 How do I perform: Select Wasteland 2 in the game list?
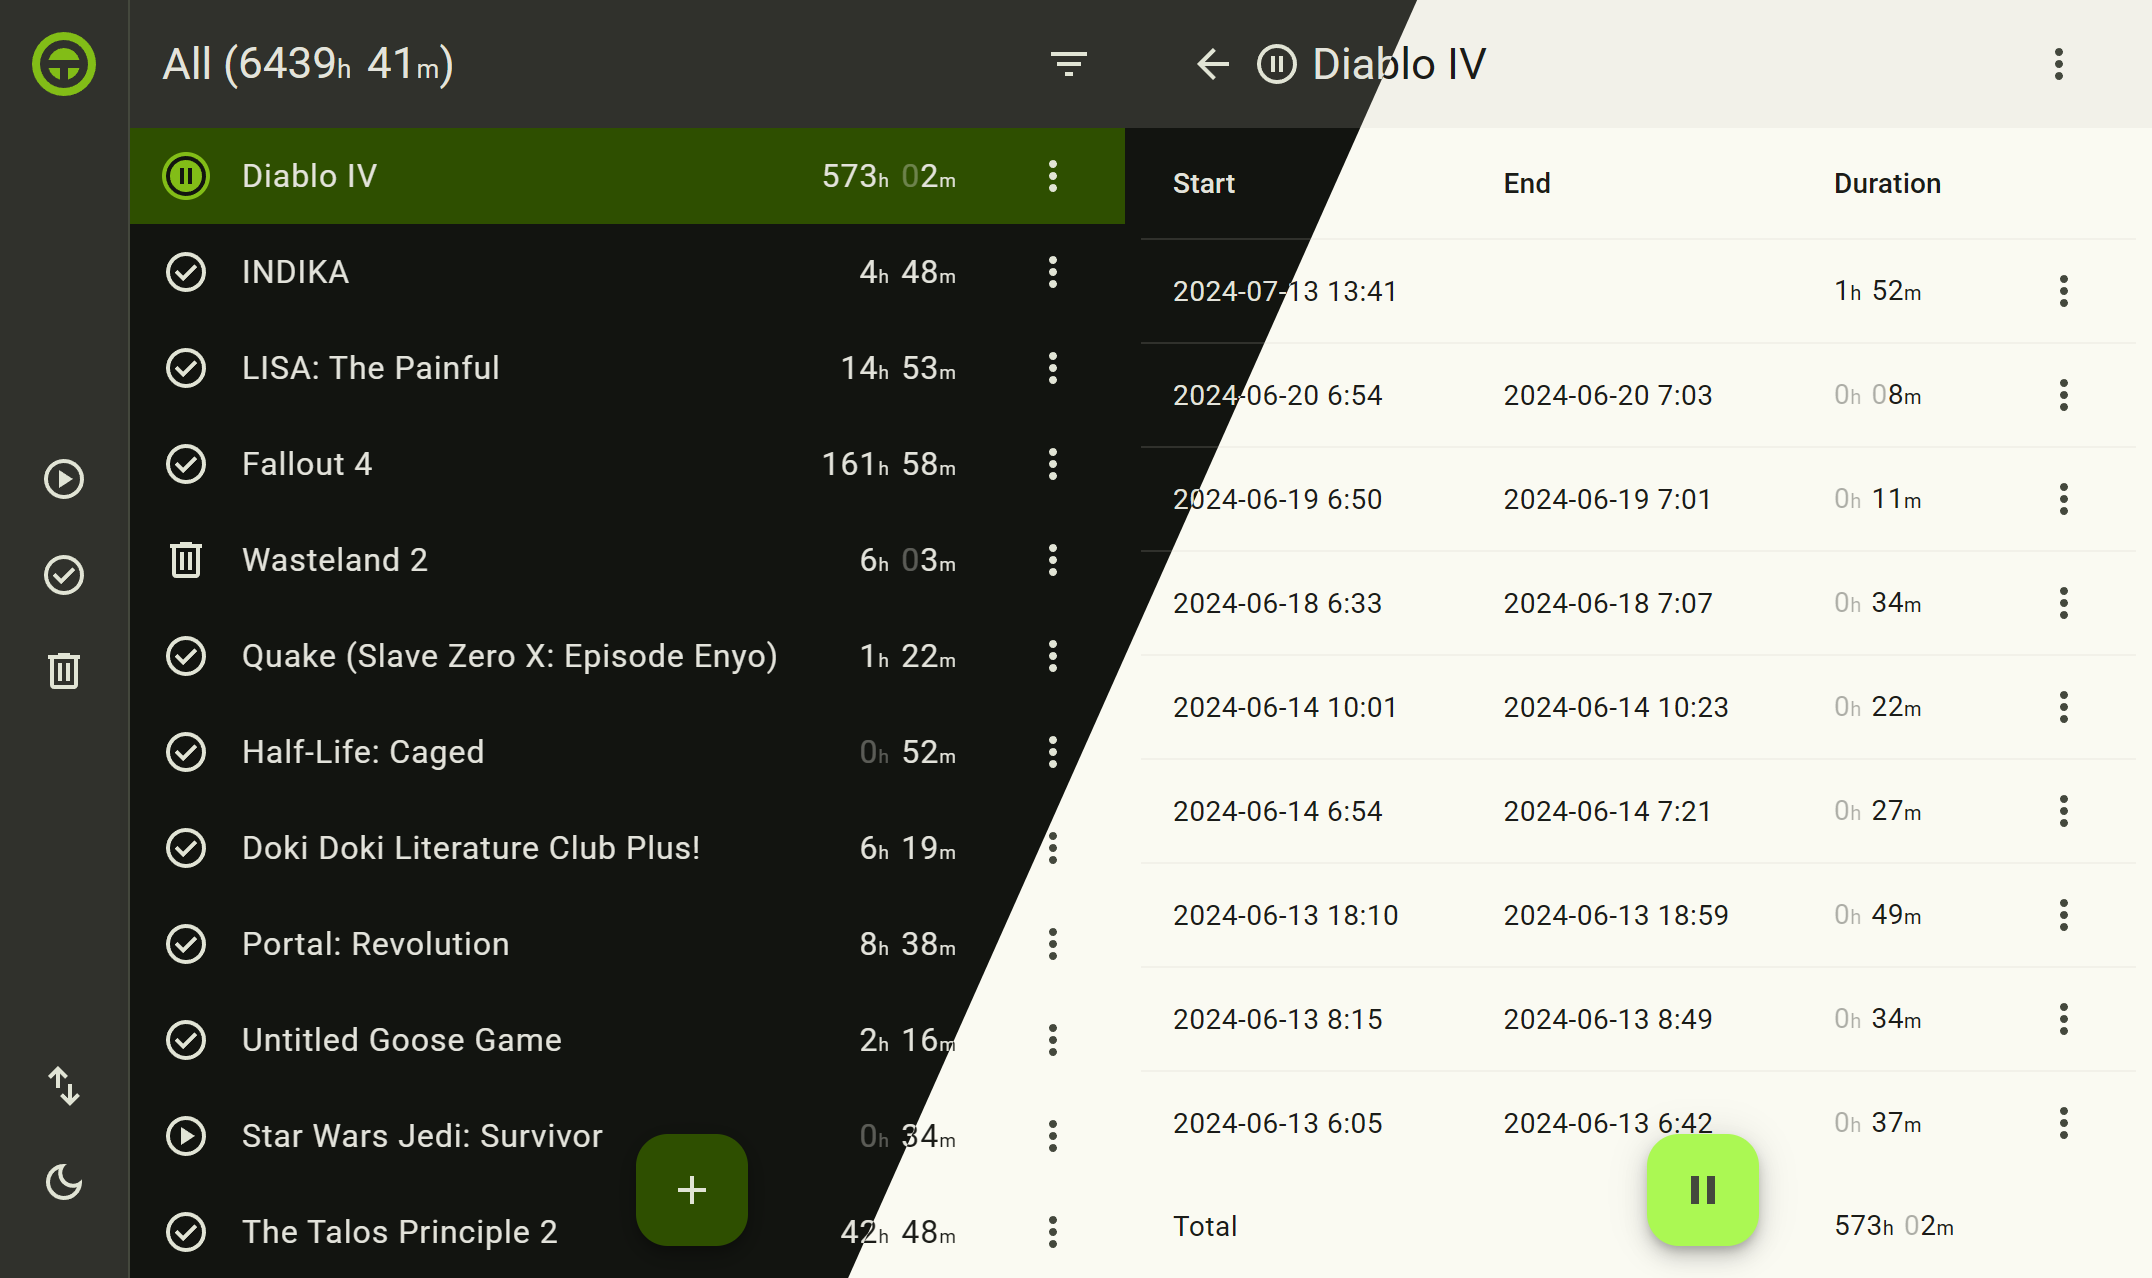coord(335,560)
